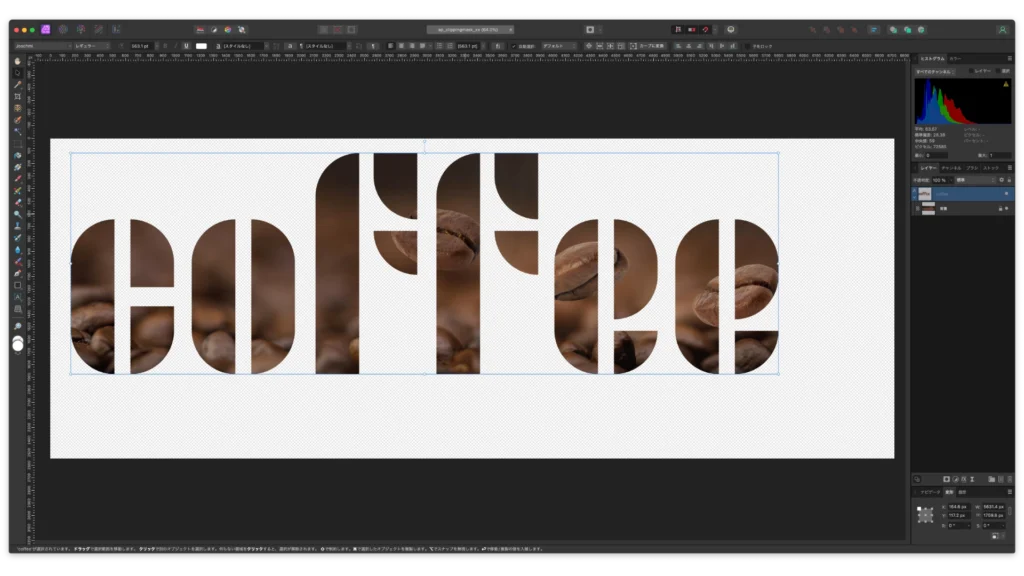Select the Move tool in the tools panel
The height and width of the screenshot is (576, 1024).
[18, 73]
